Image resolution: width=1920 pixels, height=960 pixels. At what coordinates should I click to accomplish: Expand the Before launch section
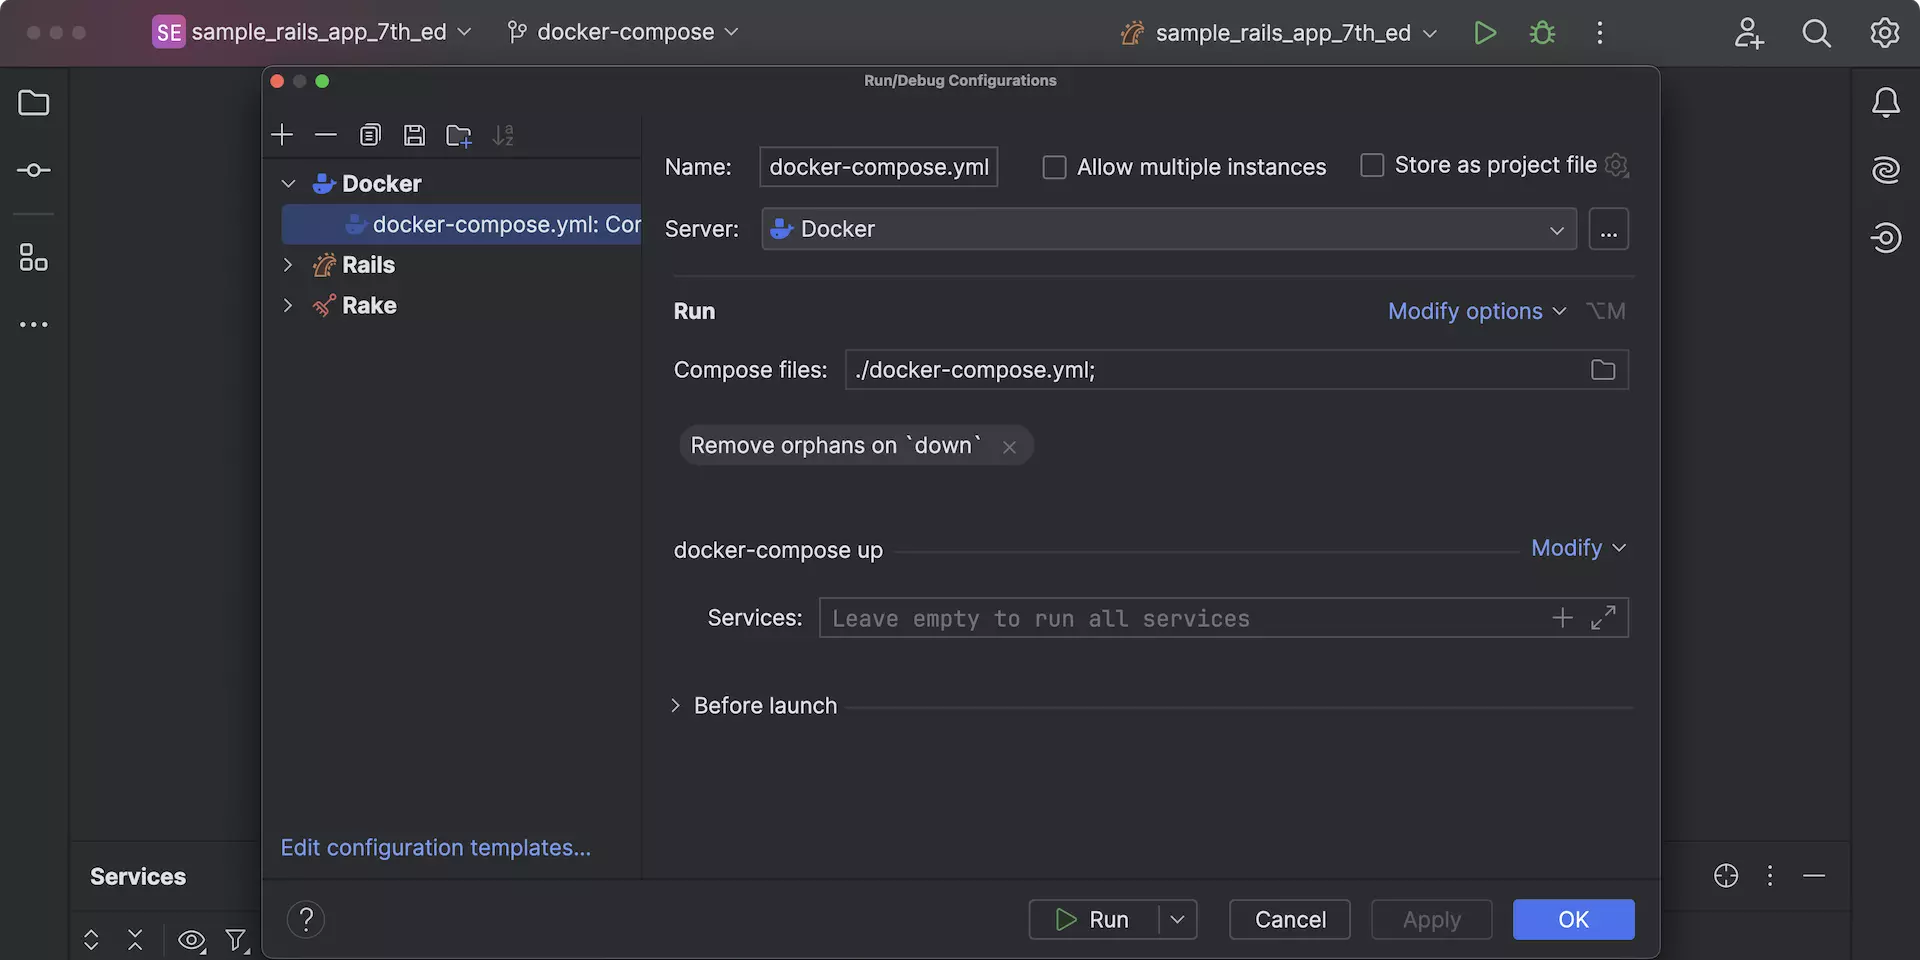point(676,706)
